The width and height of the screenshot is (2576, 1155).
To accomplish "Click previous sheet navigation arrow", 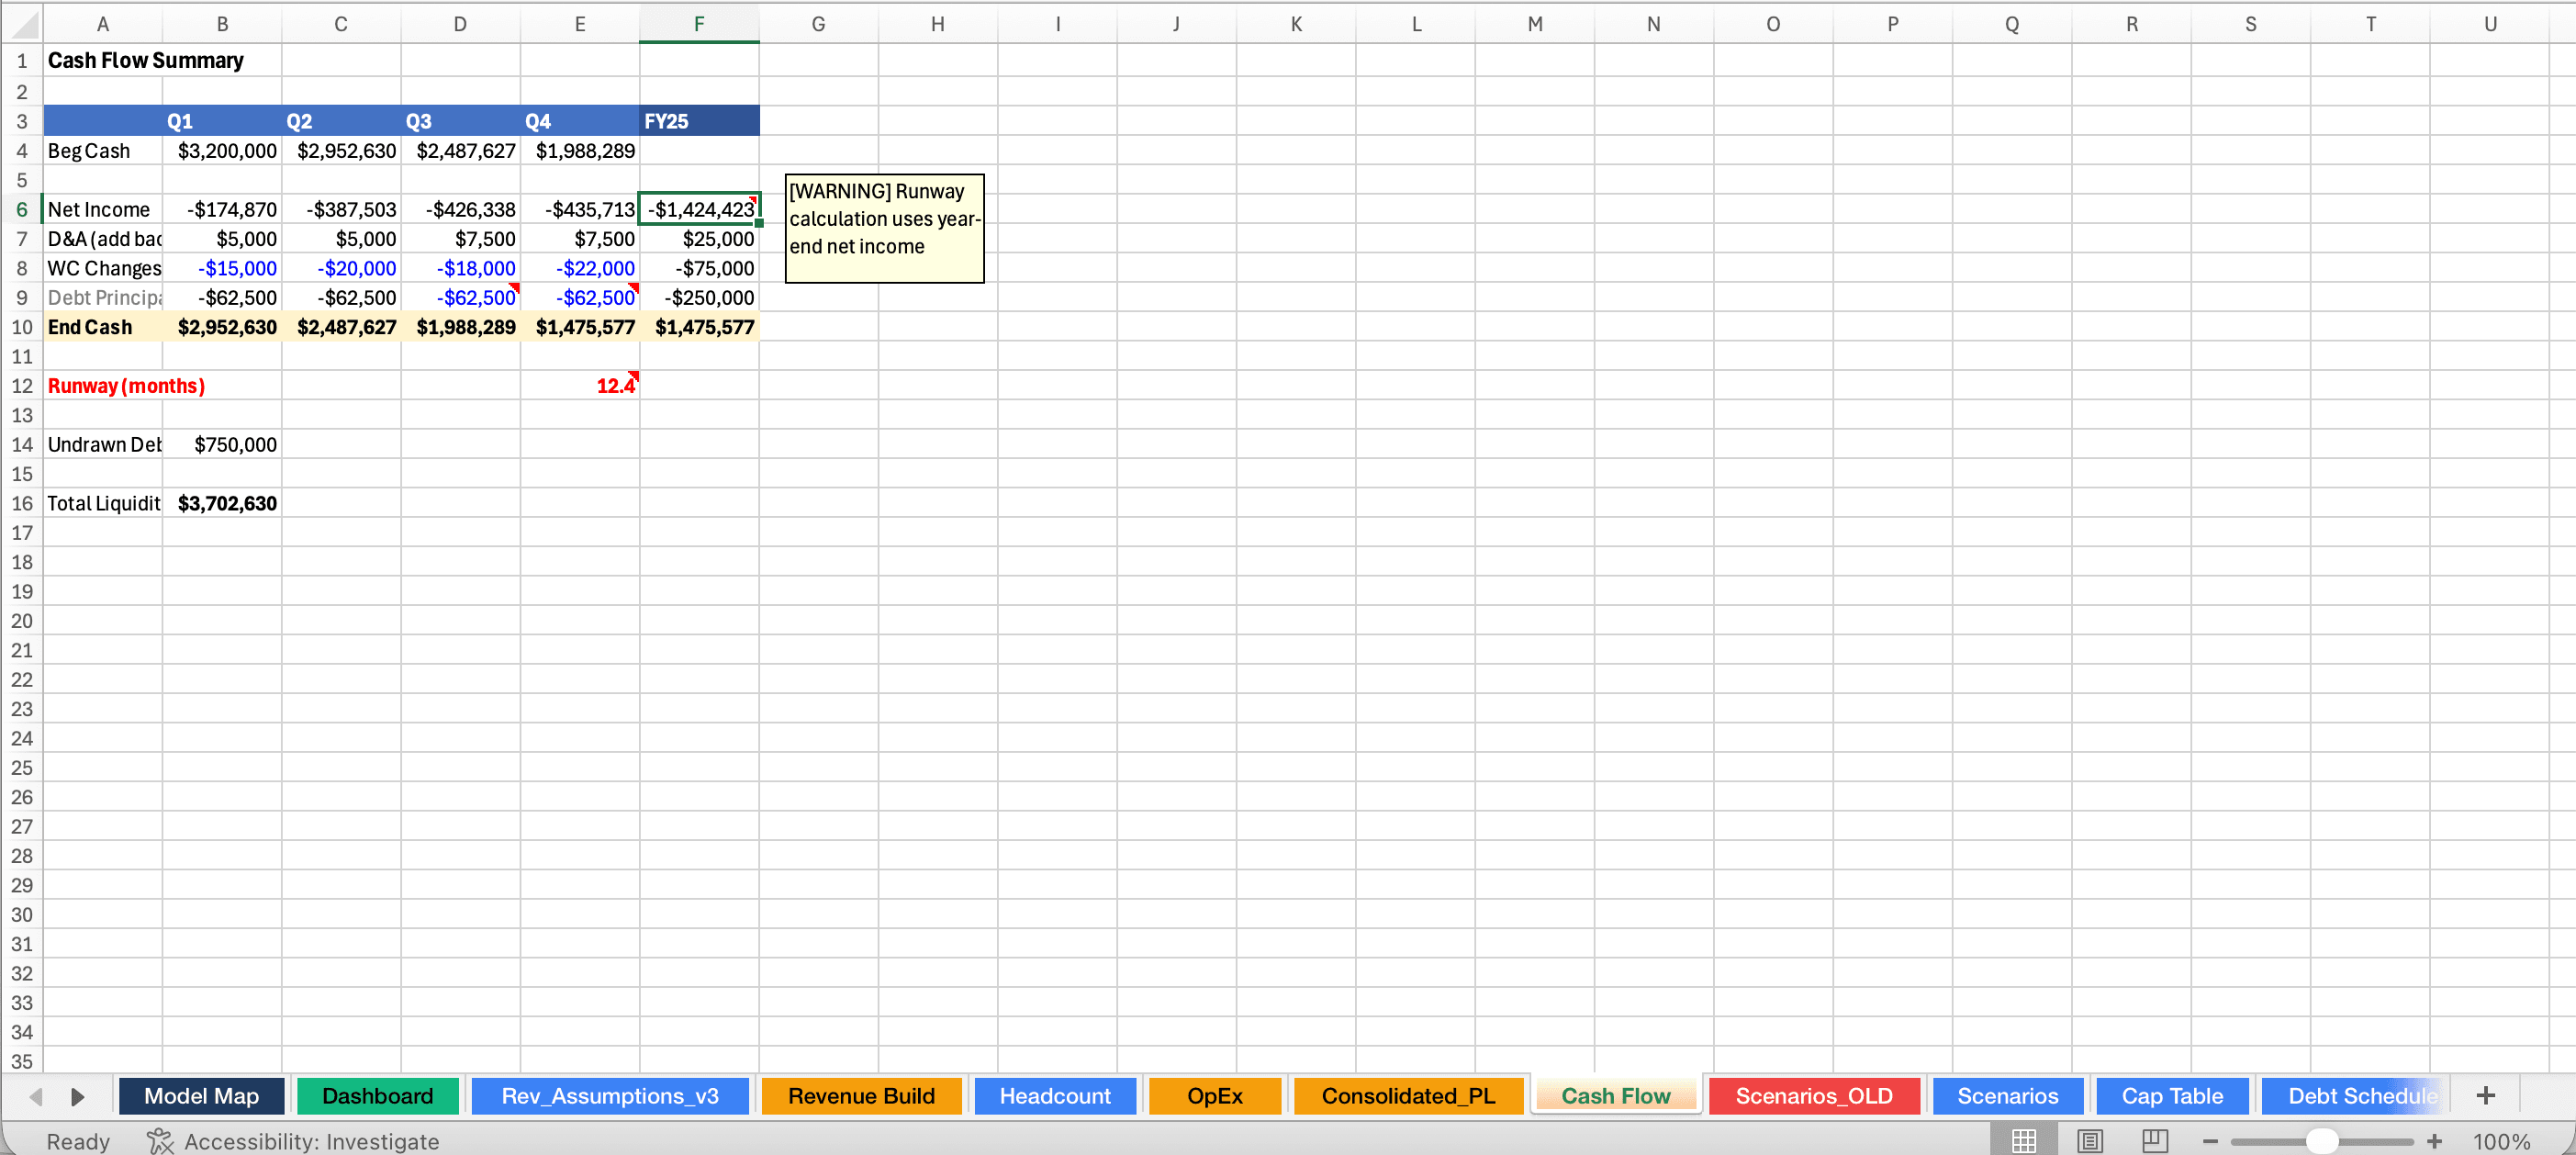I will (x=36, y=1096).
